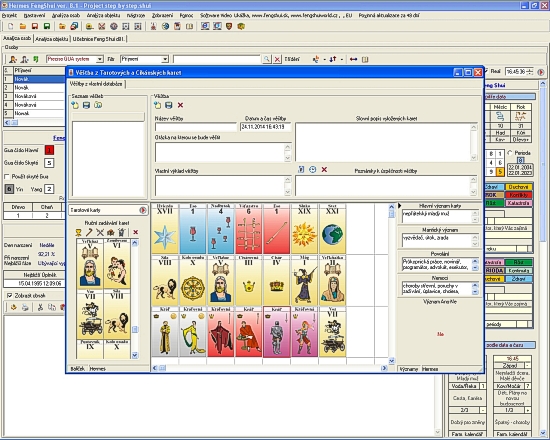
Task: Click the globe icon in main toolbar
Action: [x=165, y=26]
